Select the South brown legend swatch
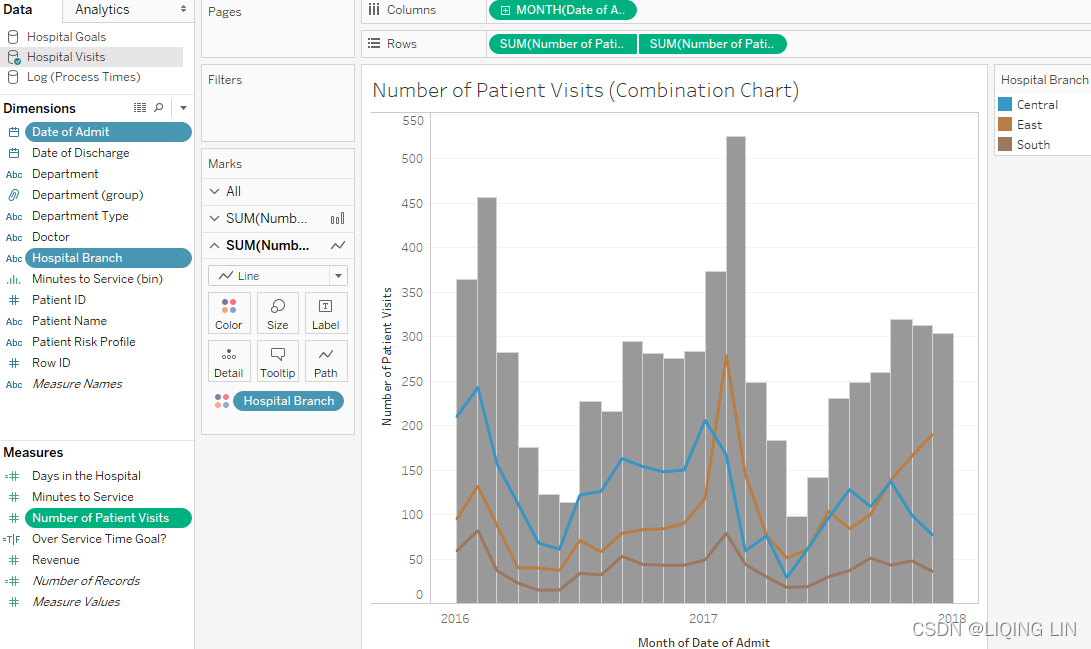The image size is (1091, 649). coord(1005,145)
